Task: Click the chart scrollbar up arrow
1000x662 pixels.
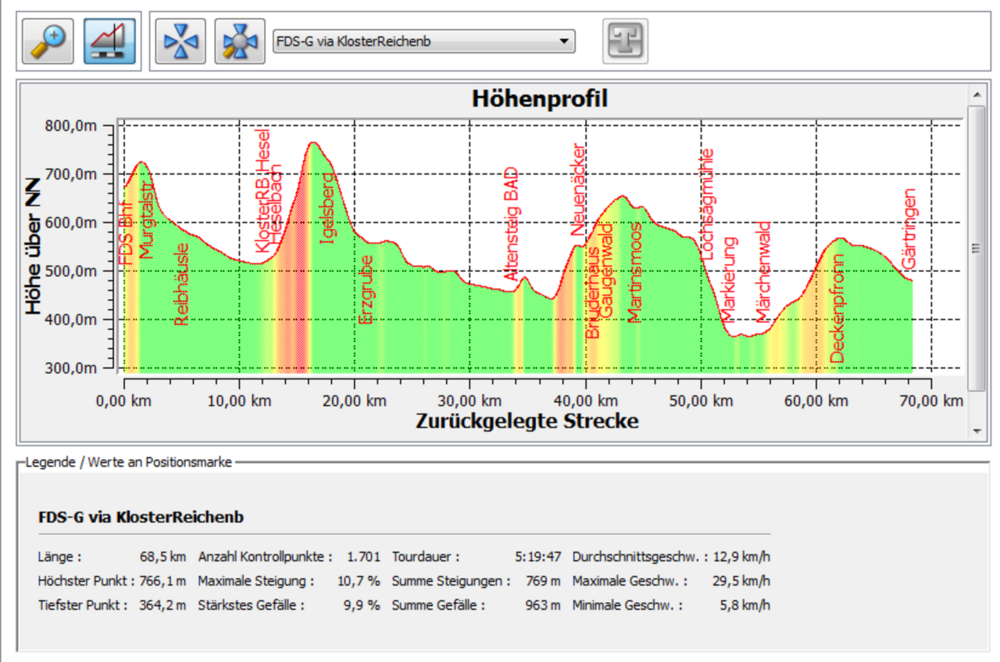Action: [977, 95]
